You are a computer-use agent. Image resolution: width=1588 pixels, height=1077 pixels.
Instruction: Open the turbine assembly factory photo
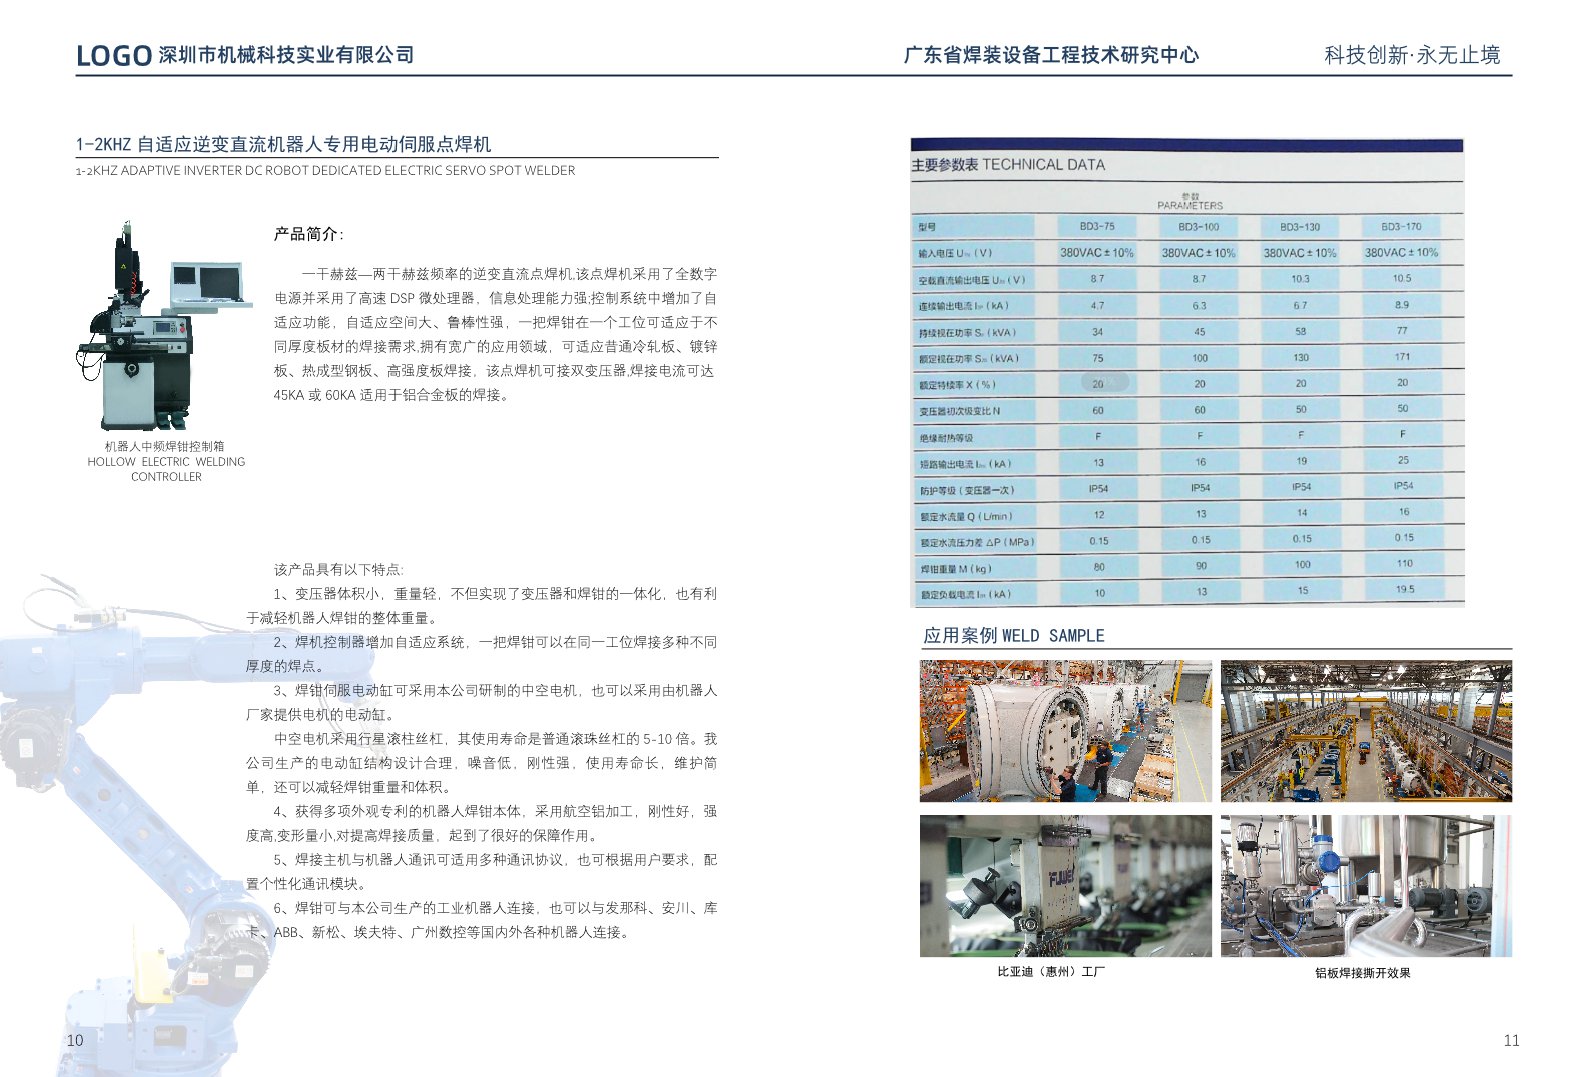[x=1066, y=731]
